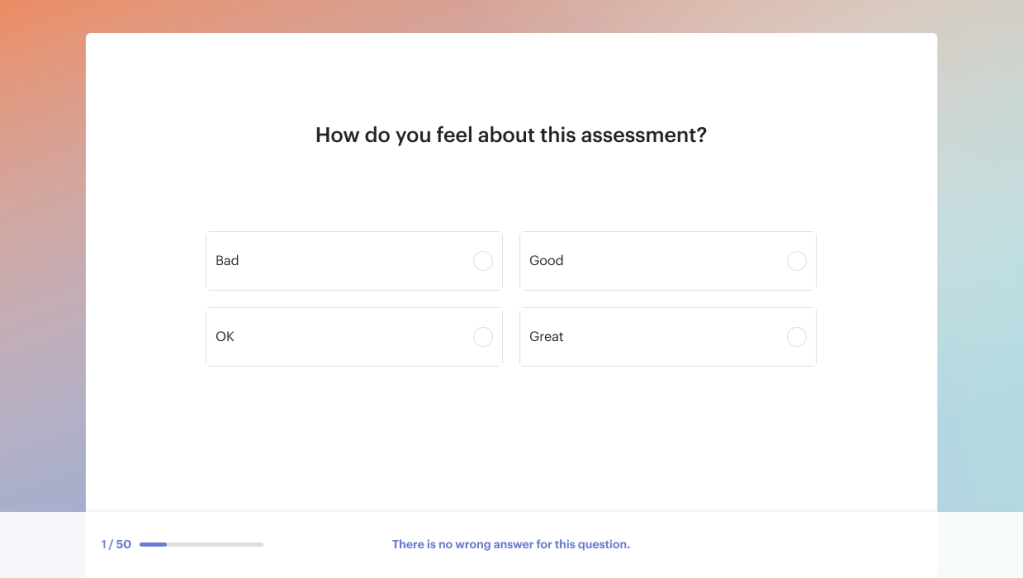Click the "How do you feel" question heading
1024x578 pixels.
[510, 135]
